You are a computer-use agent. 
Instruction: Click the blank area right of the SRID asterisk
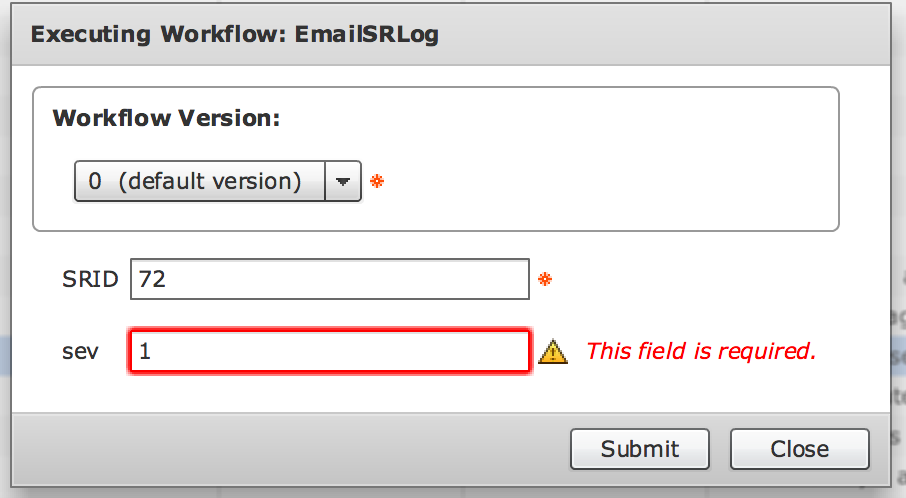(x=693, y=280)
